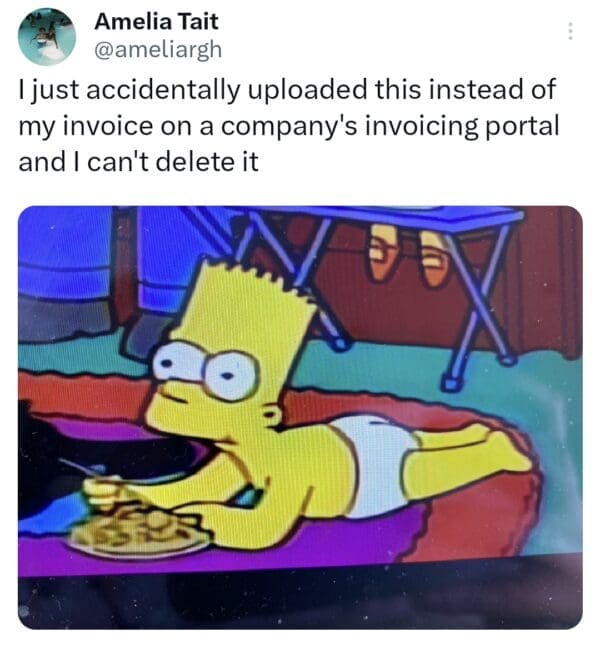Image resolution: width=600 pixels, height=653 pixels.
Task: Click the word "invoicing" in the tweet
Action: [421, 127]
